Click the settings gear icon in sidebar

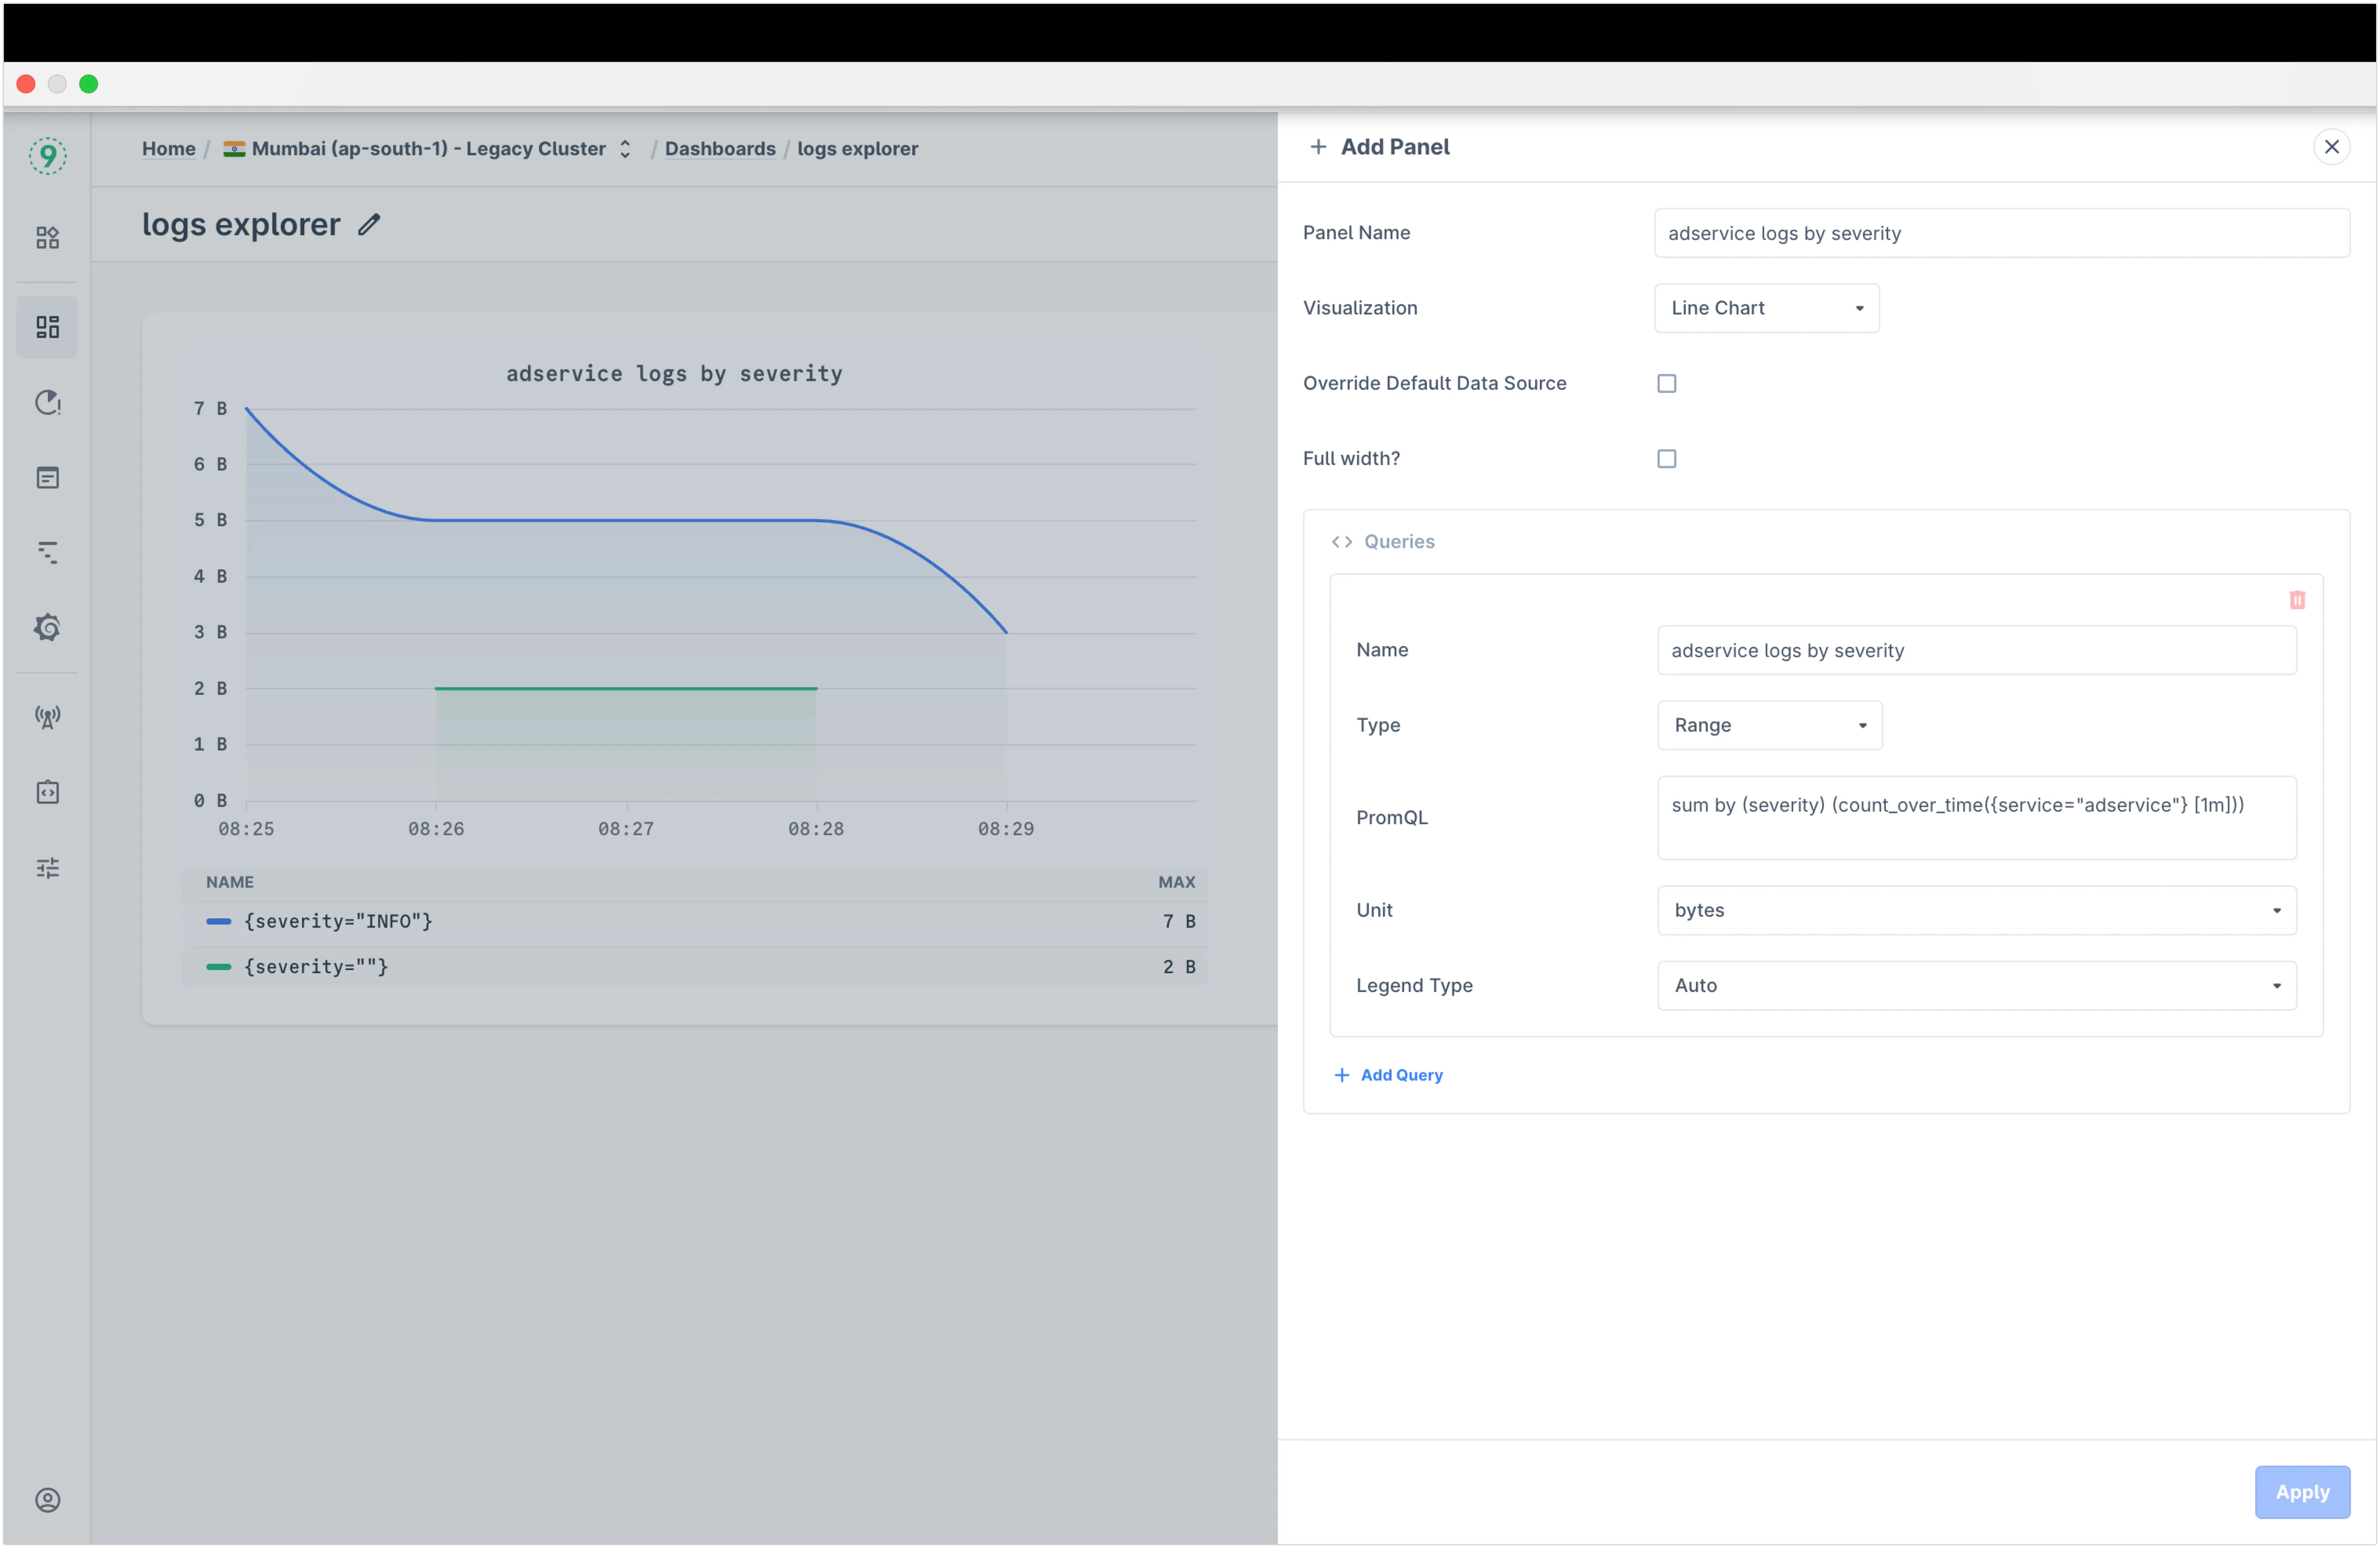coord(47,627)
